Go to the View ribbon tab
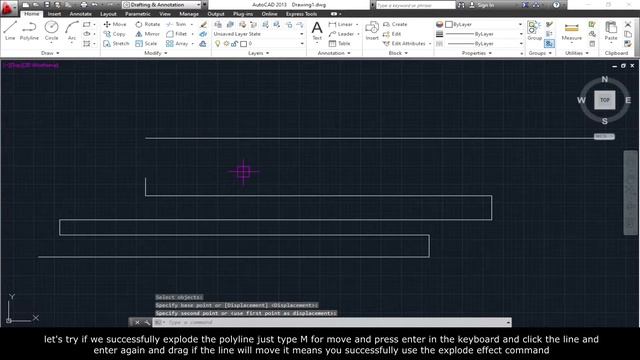The height and width of the screenshot is (360, 640). pyautogui.click(x=165, y=14)
